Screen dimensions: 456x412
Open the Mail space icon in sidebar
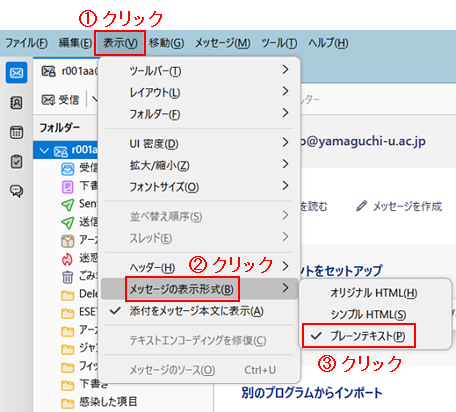(x=16, y=73)
